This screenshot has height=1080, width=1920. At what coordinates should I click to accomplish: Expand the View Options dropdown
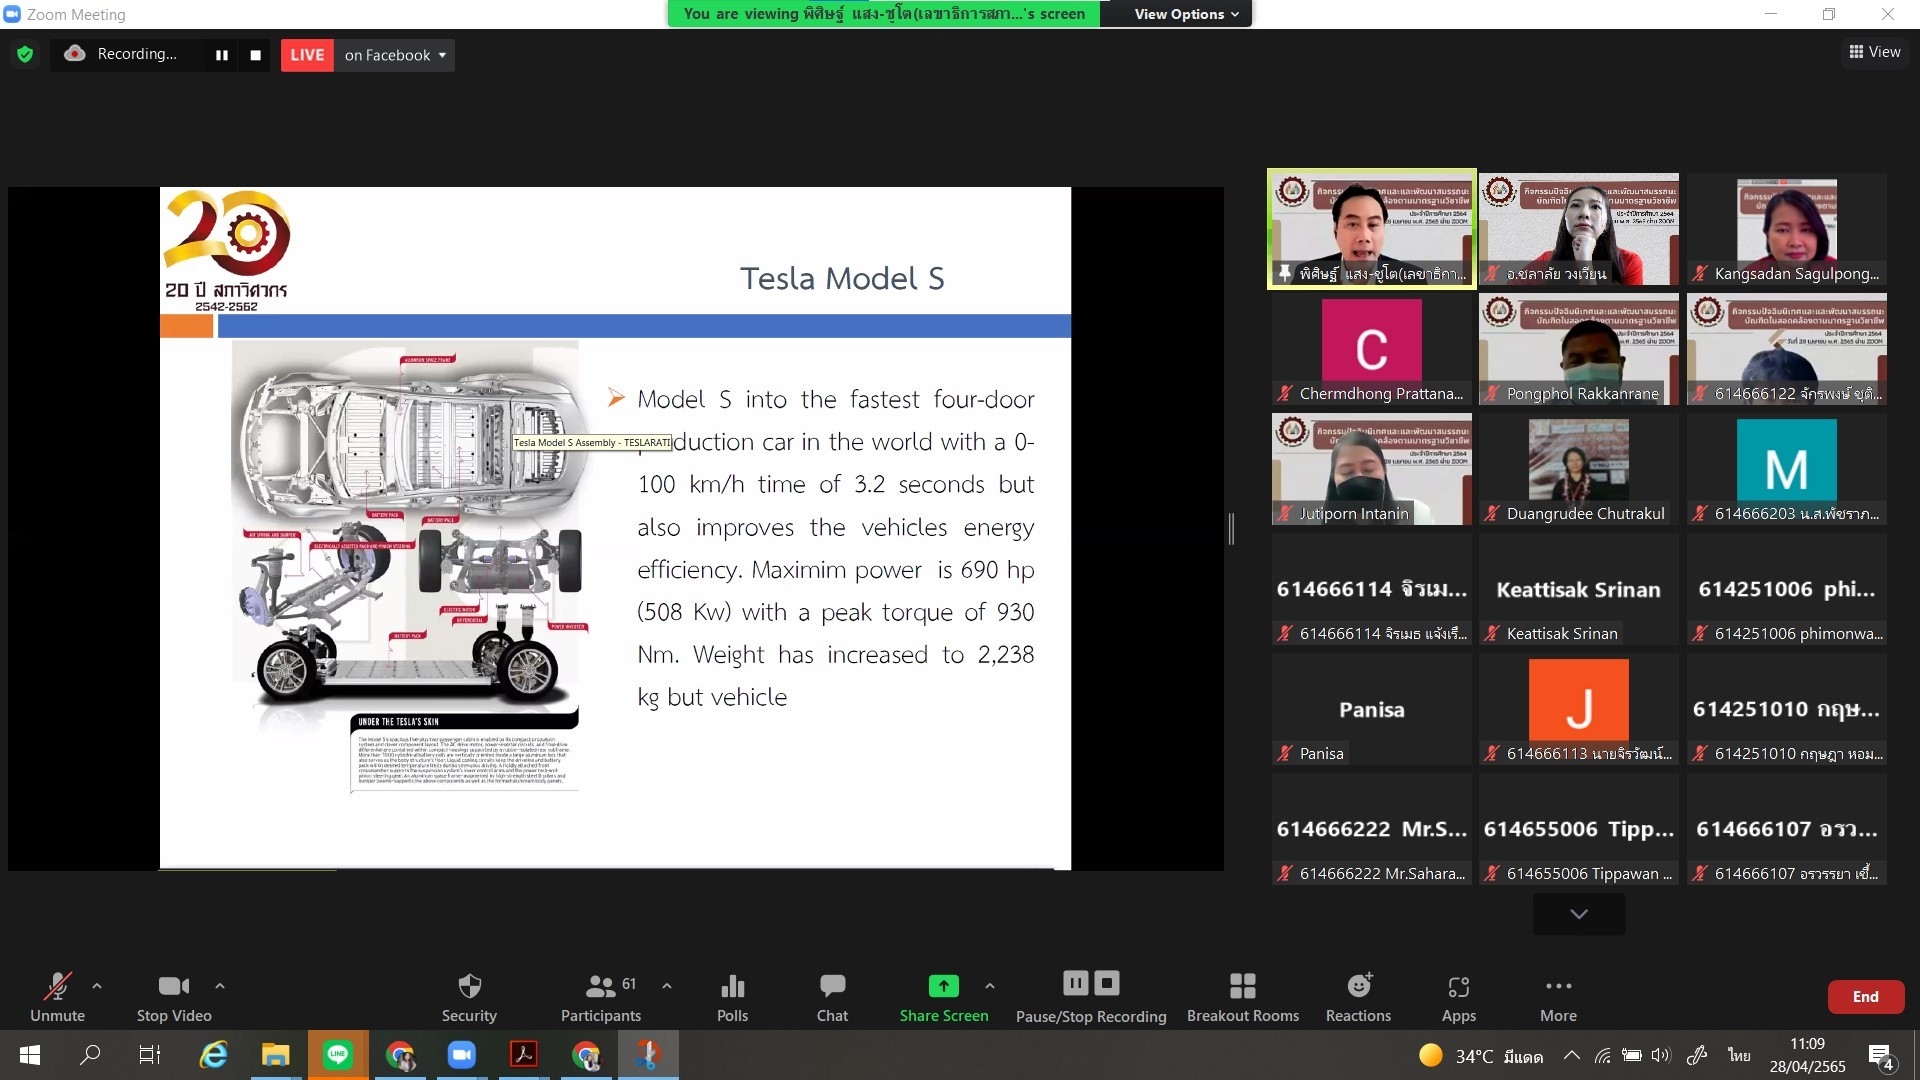[1186, 14]
